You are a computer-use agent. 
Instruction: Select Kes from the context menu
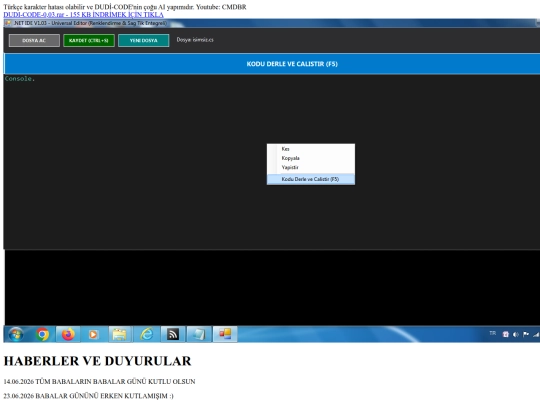[x=311, y=149]
